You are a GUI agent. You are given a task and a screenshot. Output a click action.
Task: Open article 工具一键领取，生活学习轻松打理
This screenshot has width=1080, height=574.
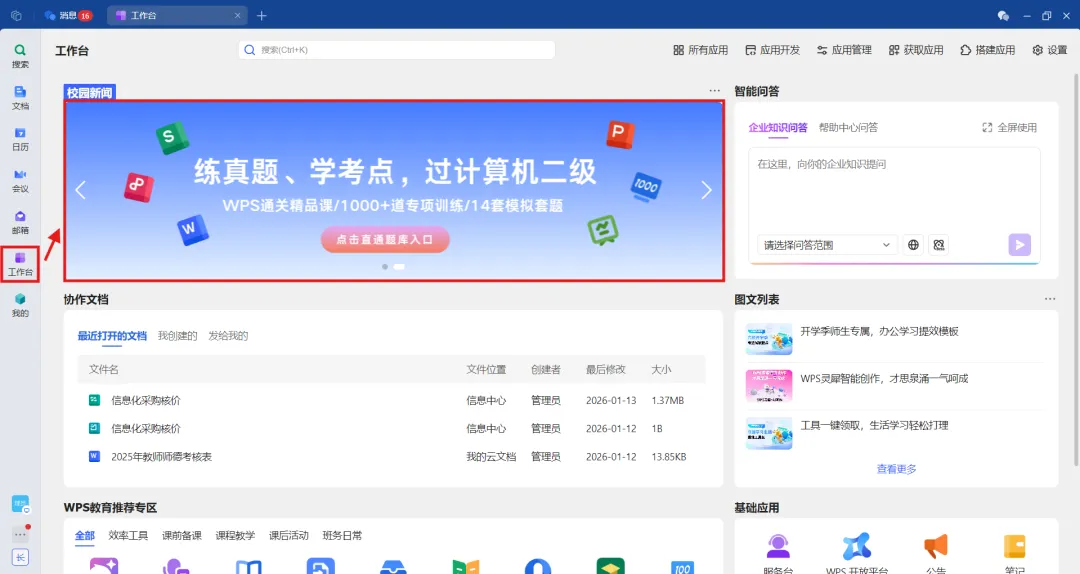[x=874, y=425]
